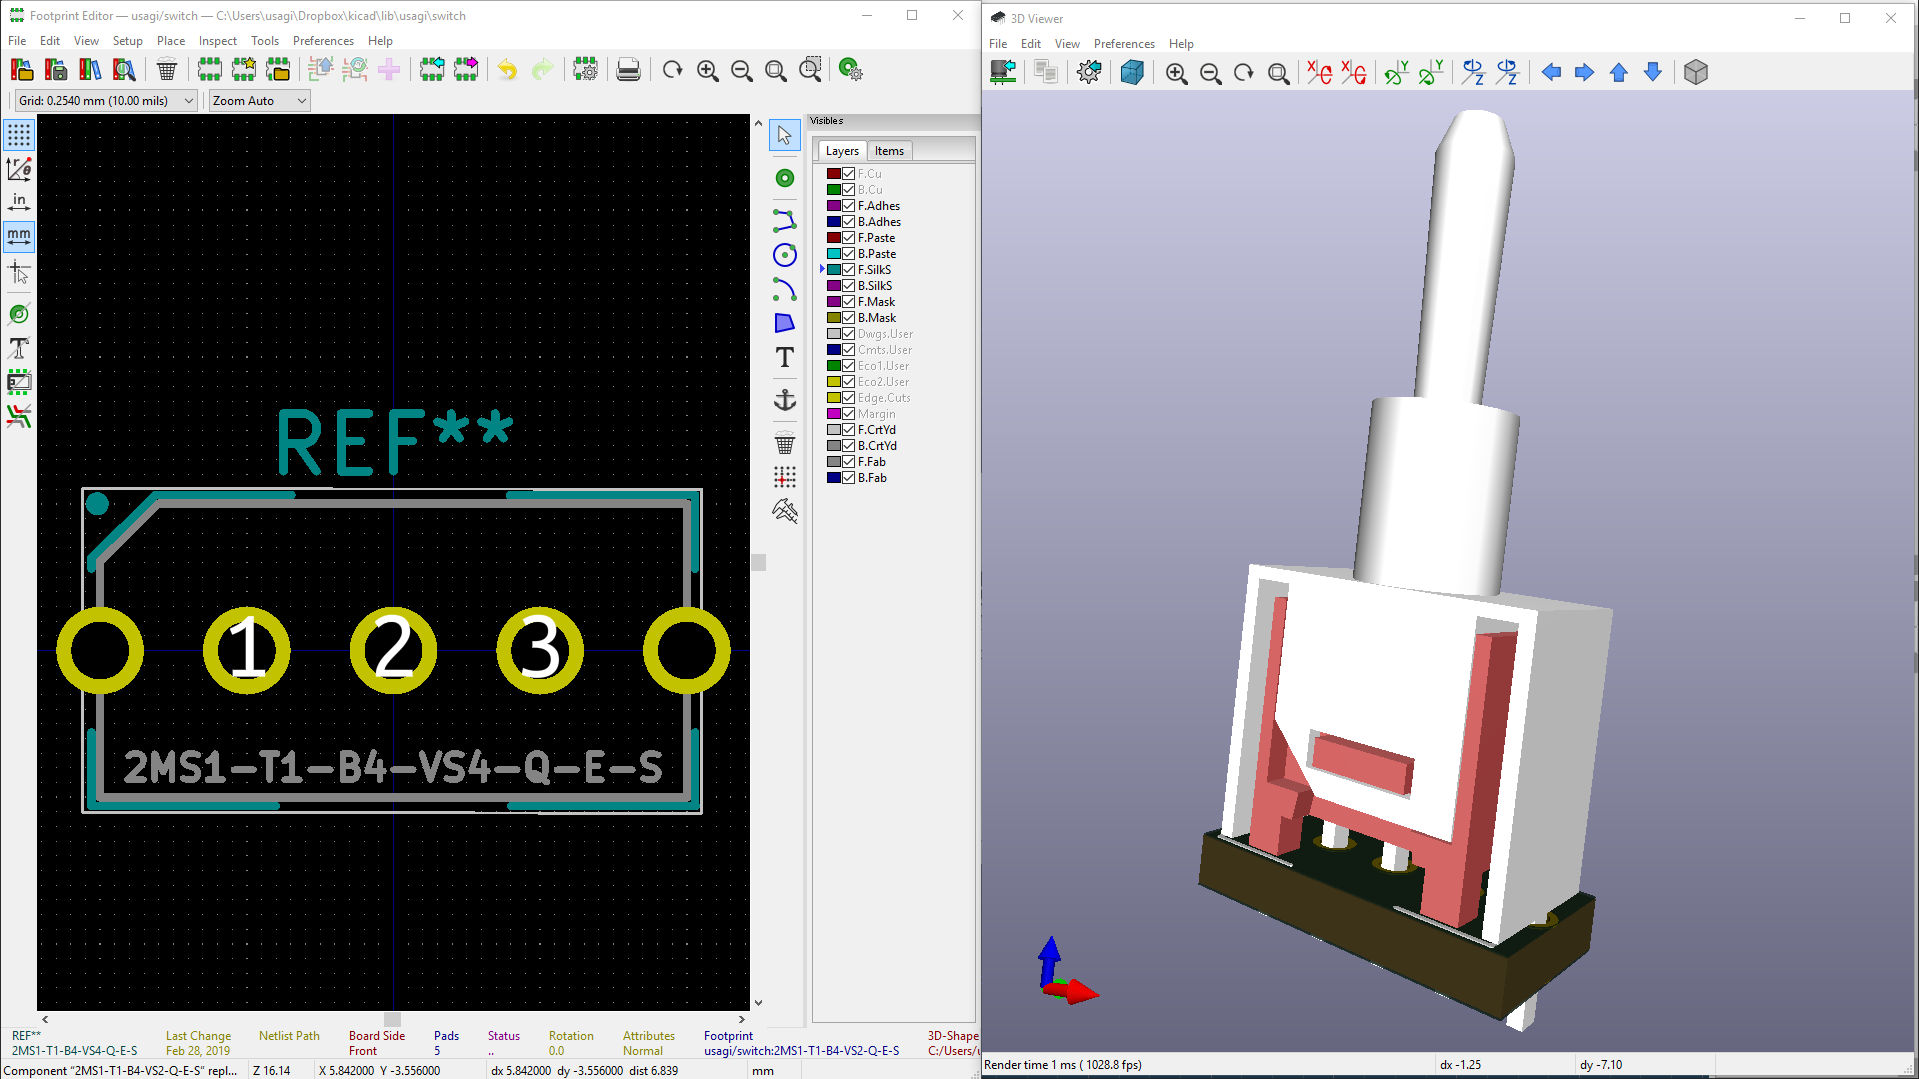This screenshot has width=1919, height=1079.
Task: Select the Add Text tool
Action: coord(785,357)
